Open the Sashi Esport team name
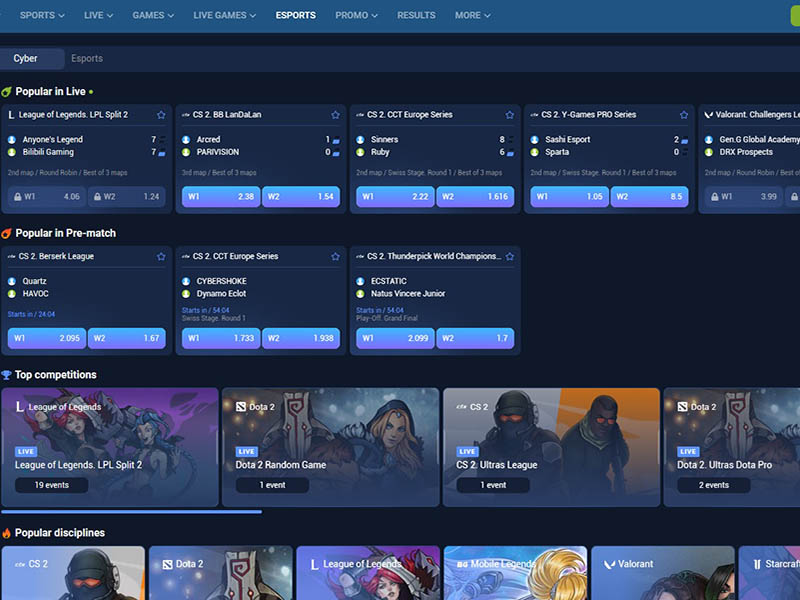800x600 pixels. pos(567,139)
